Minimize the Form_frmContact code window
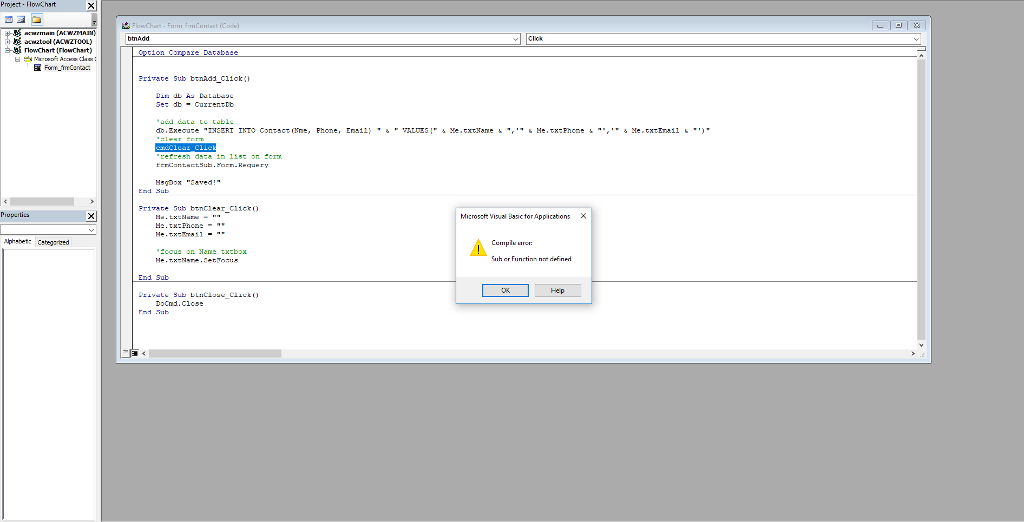The height and width of the screenshot is (522, 1024). 880,25
